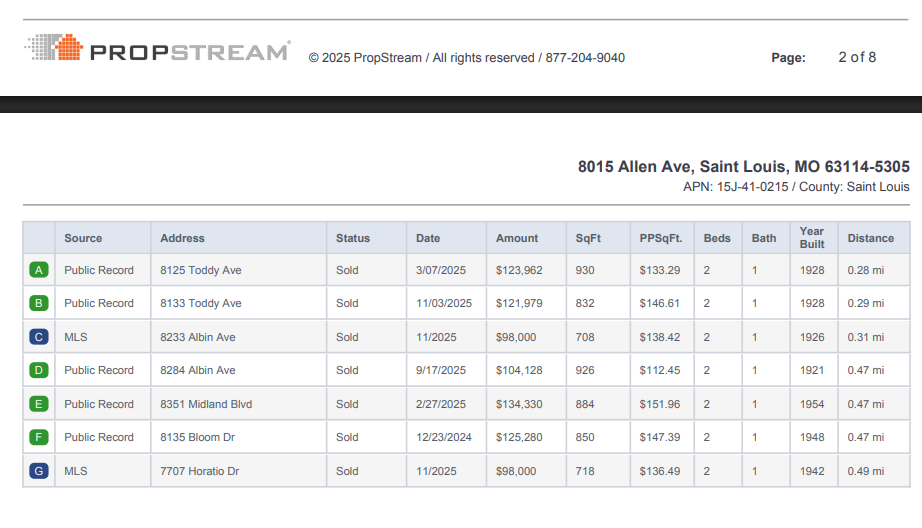Click the Year Built column header
The height and width of the screenshot is (528, 922).
point(812,238)
